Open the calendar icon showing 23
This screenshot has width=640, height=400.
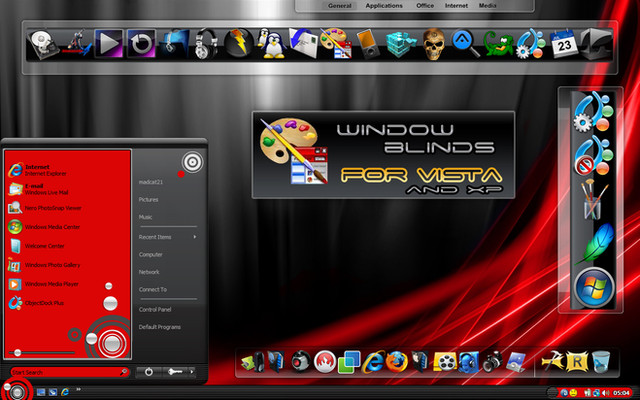pyautogui.click(x=564, y=44)
